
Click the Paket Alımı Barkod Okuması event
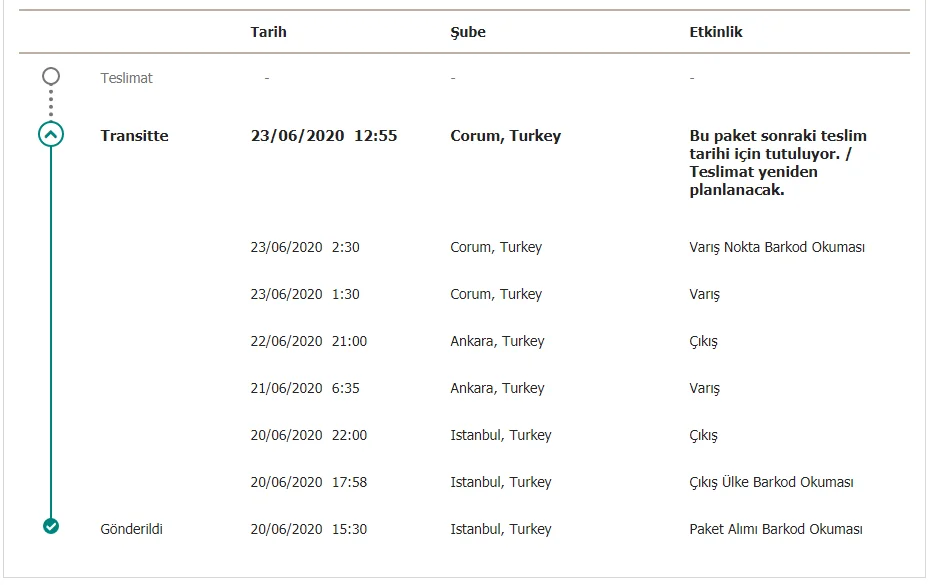[775, 529]
